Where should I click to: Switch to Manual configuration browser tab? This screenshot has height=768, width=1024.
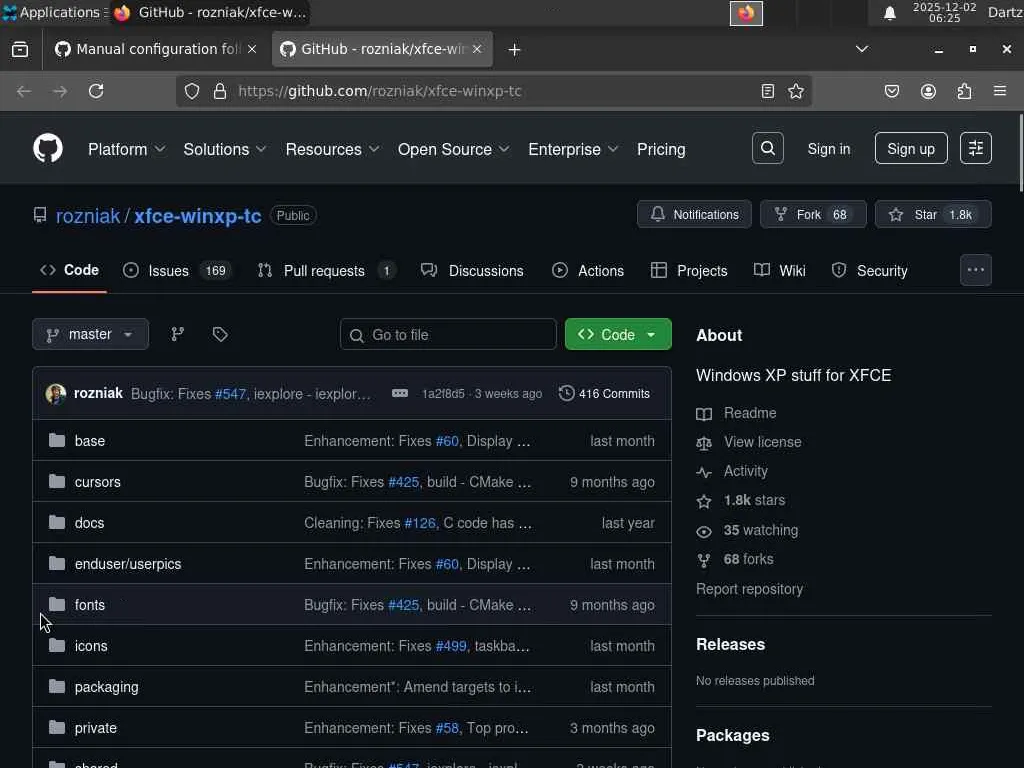tap(155, 49)
